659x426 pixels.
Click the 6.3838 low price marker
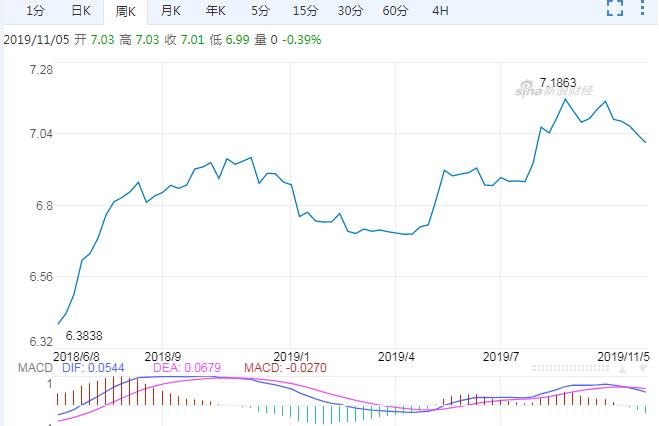click(x=83, y=335)
